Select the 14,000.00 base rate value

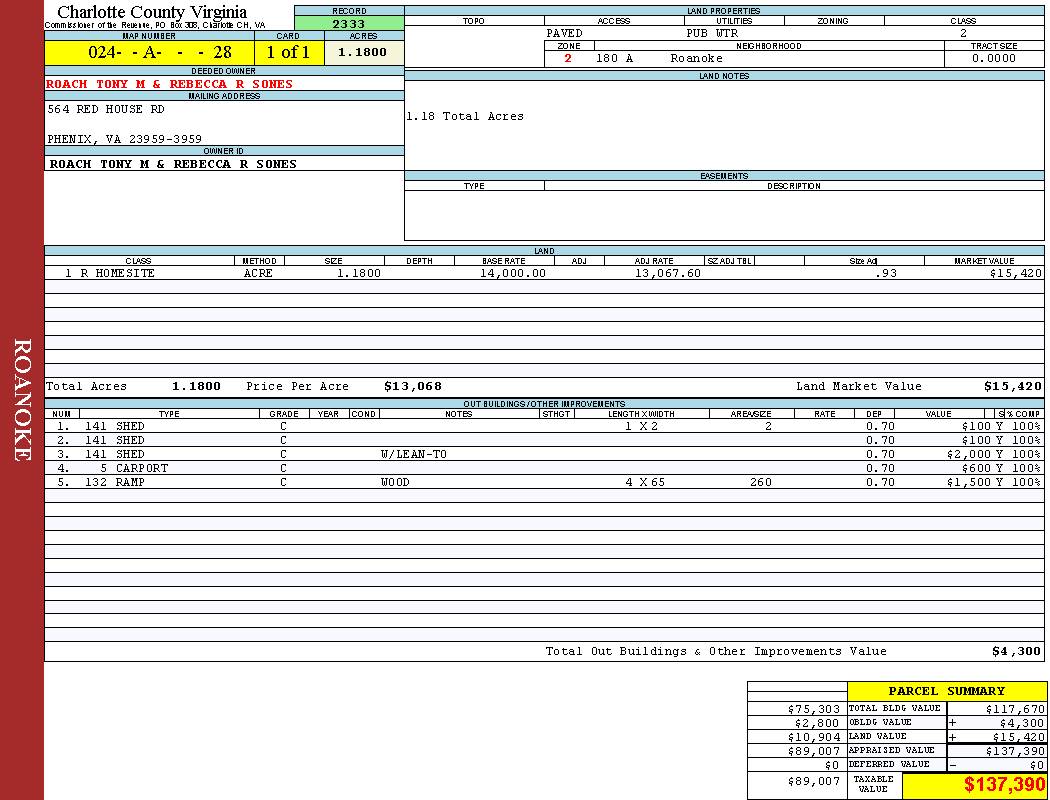point(513,273)
